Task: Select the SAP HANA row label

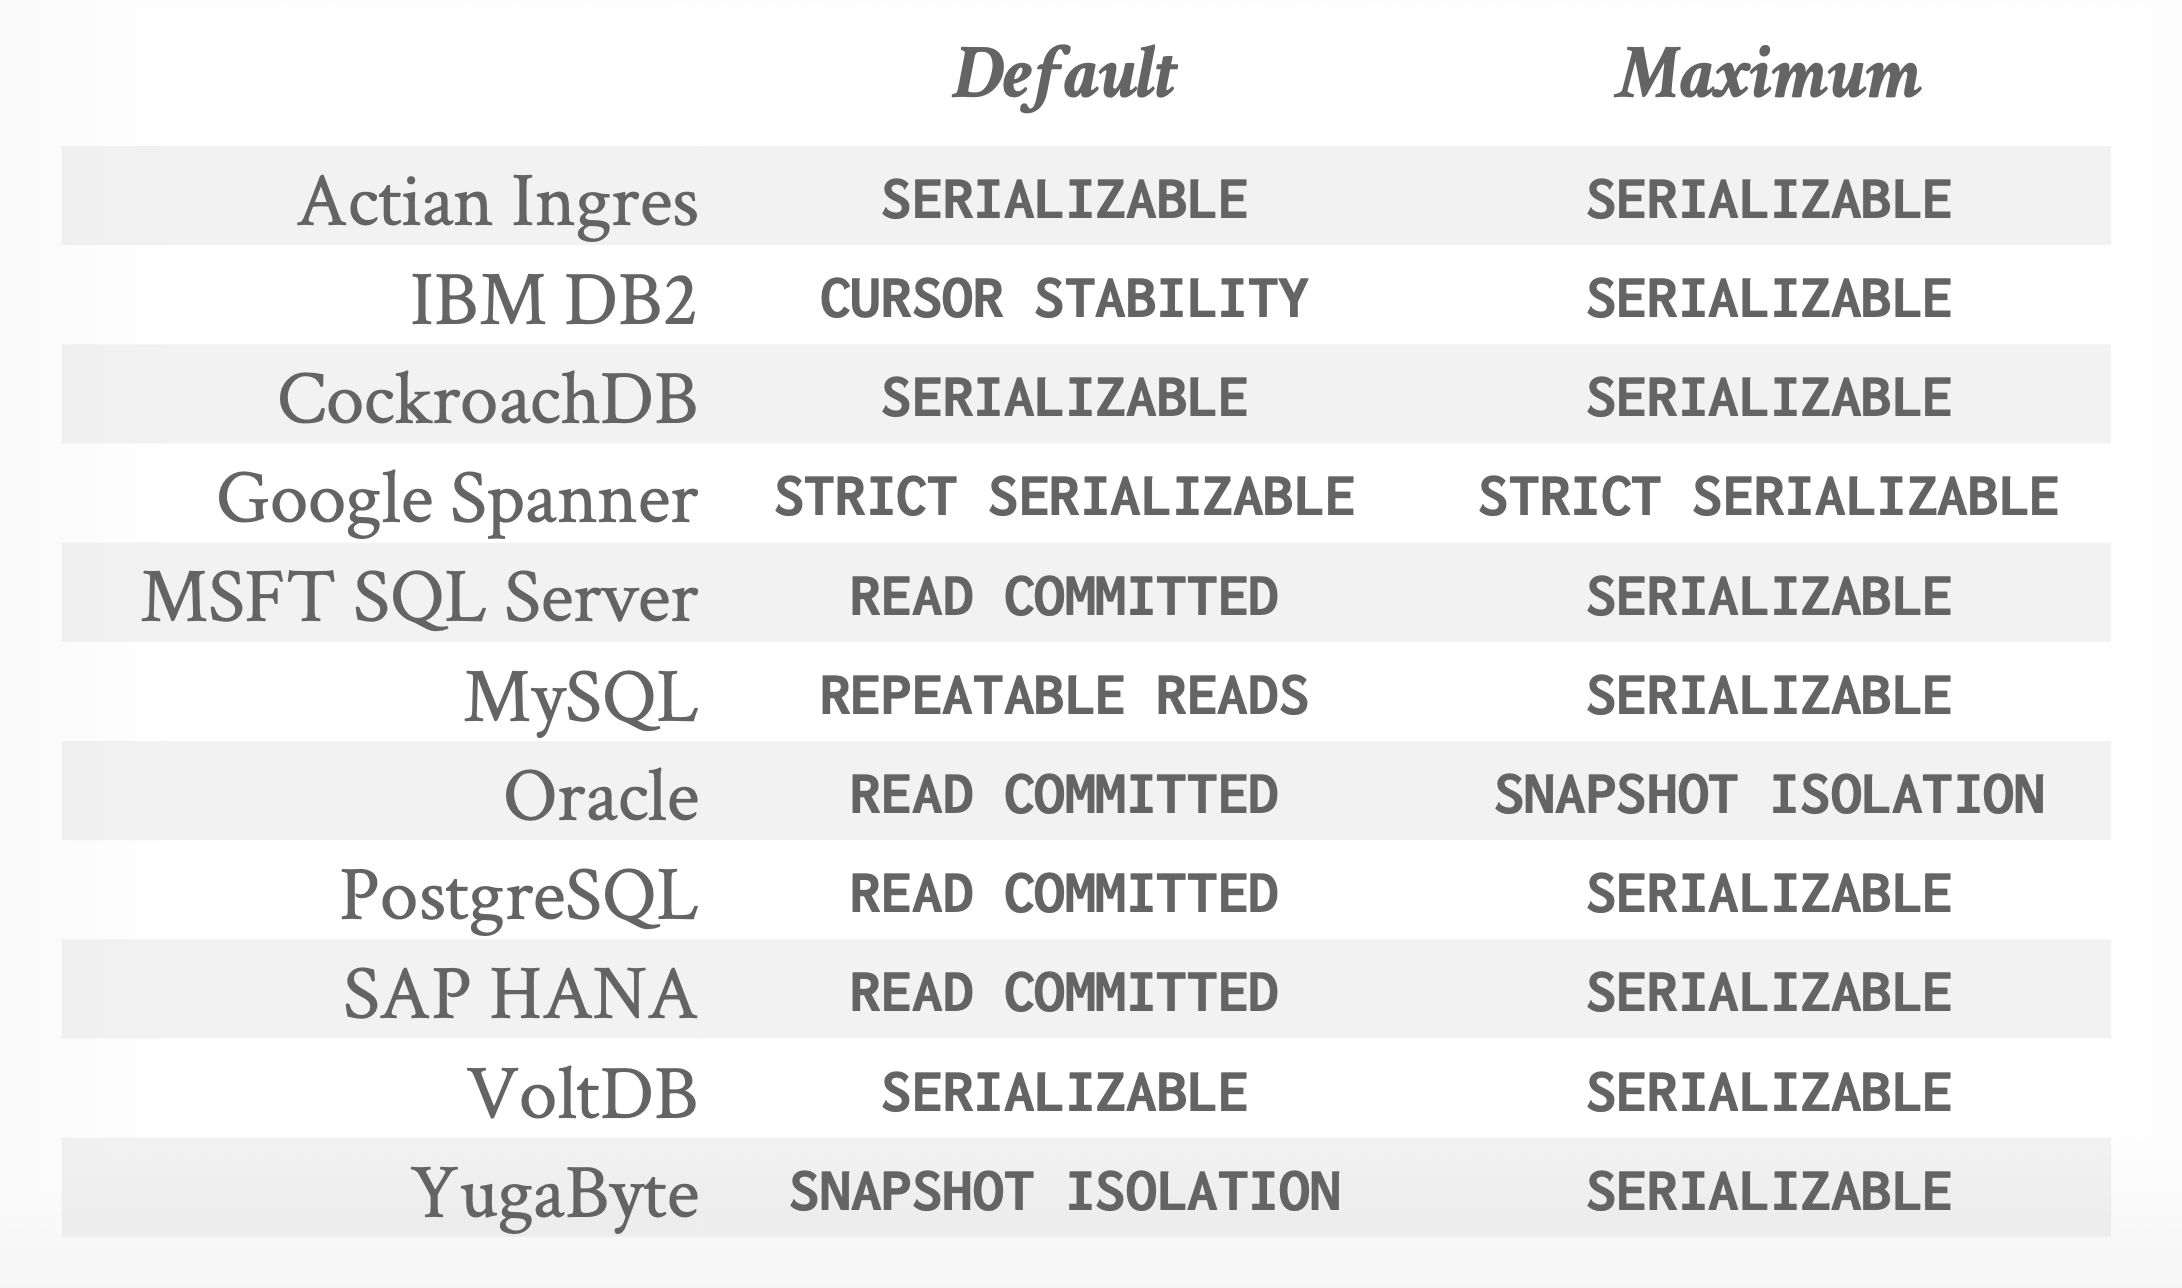Action: 520,993
